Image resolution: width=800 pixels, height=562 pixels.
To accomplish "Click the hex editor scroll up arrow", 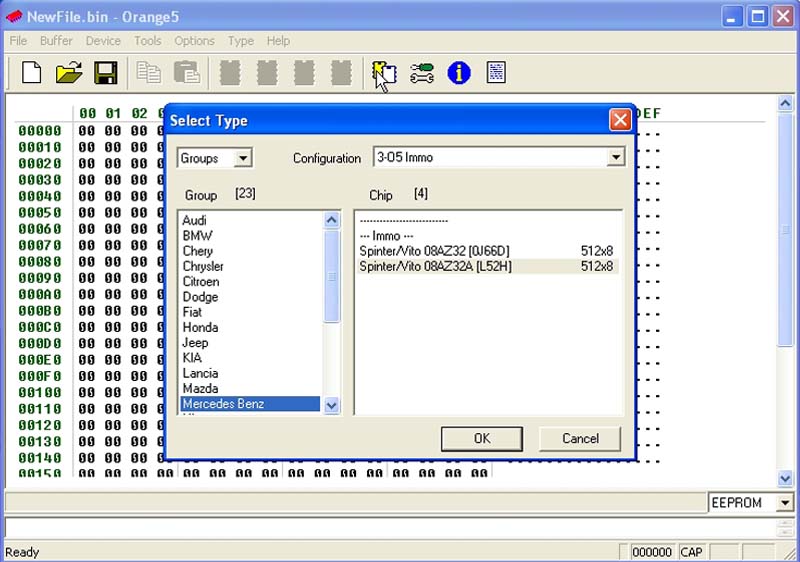I will pos(785,104).
